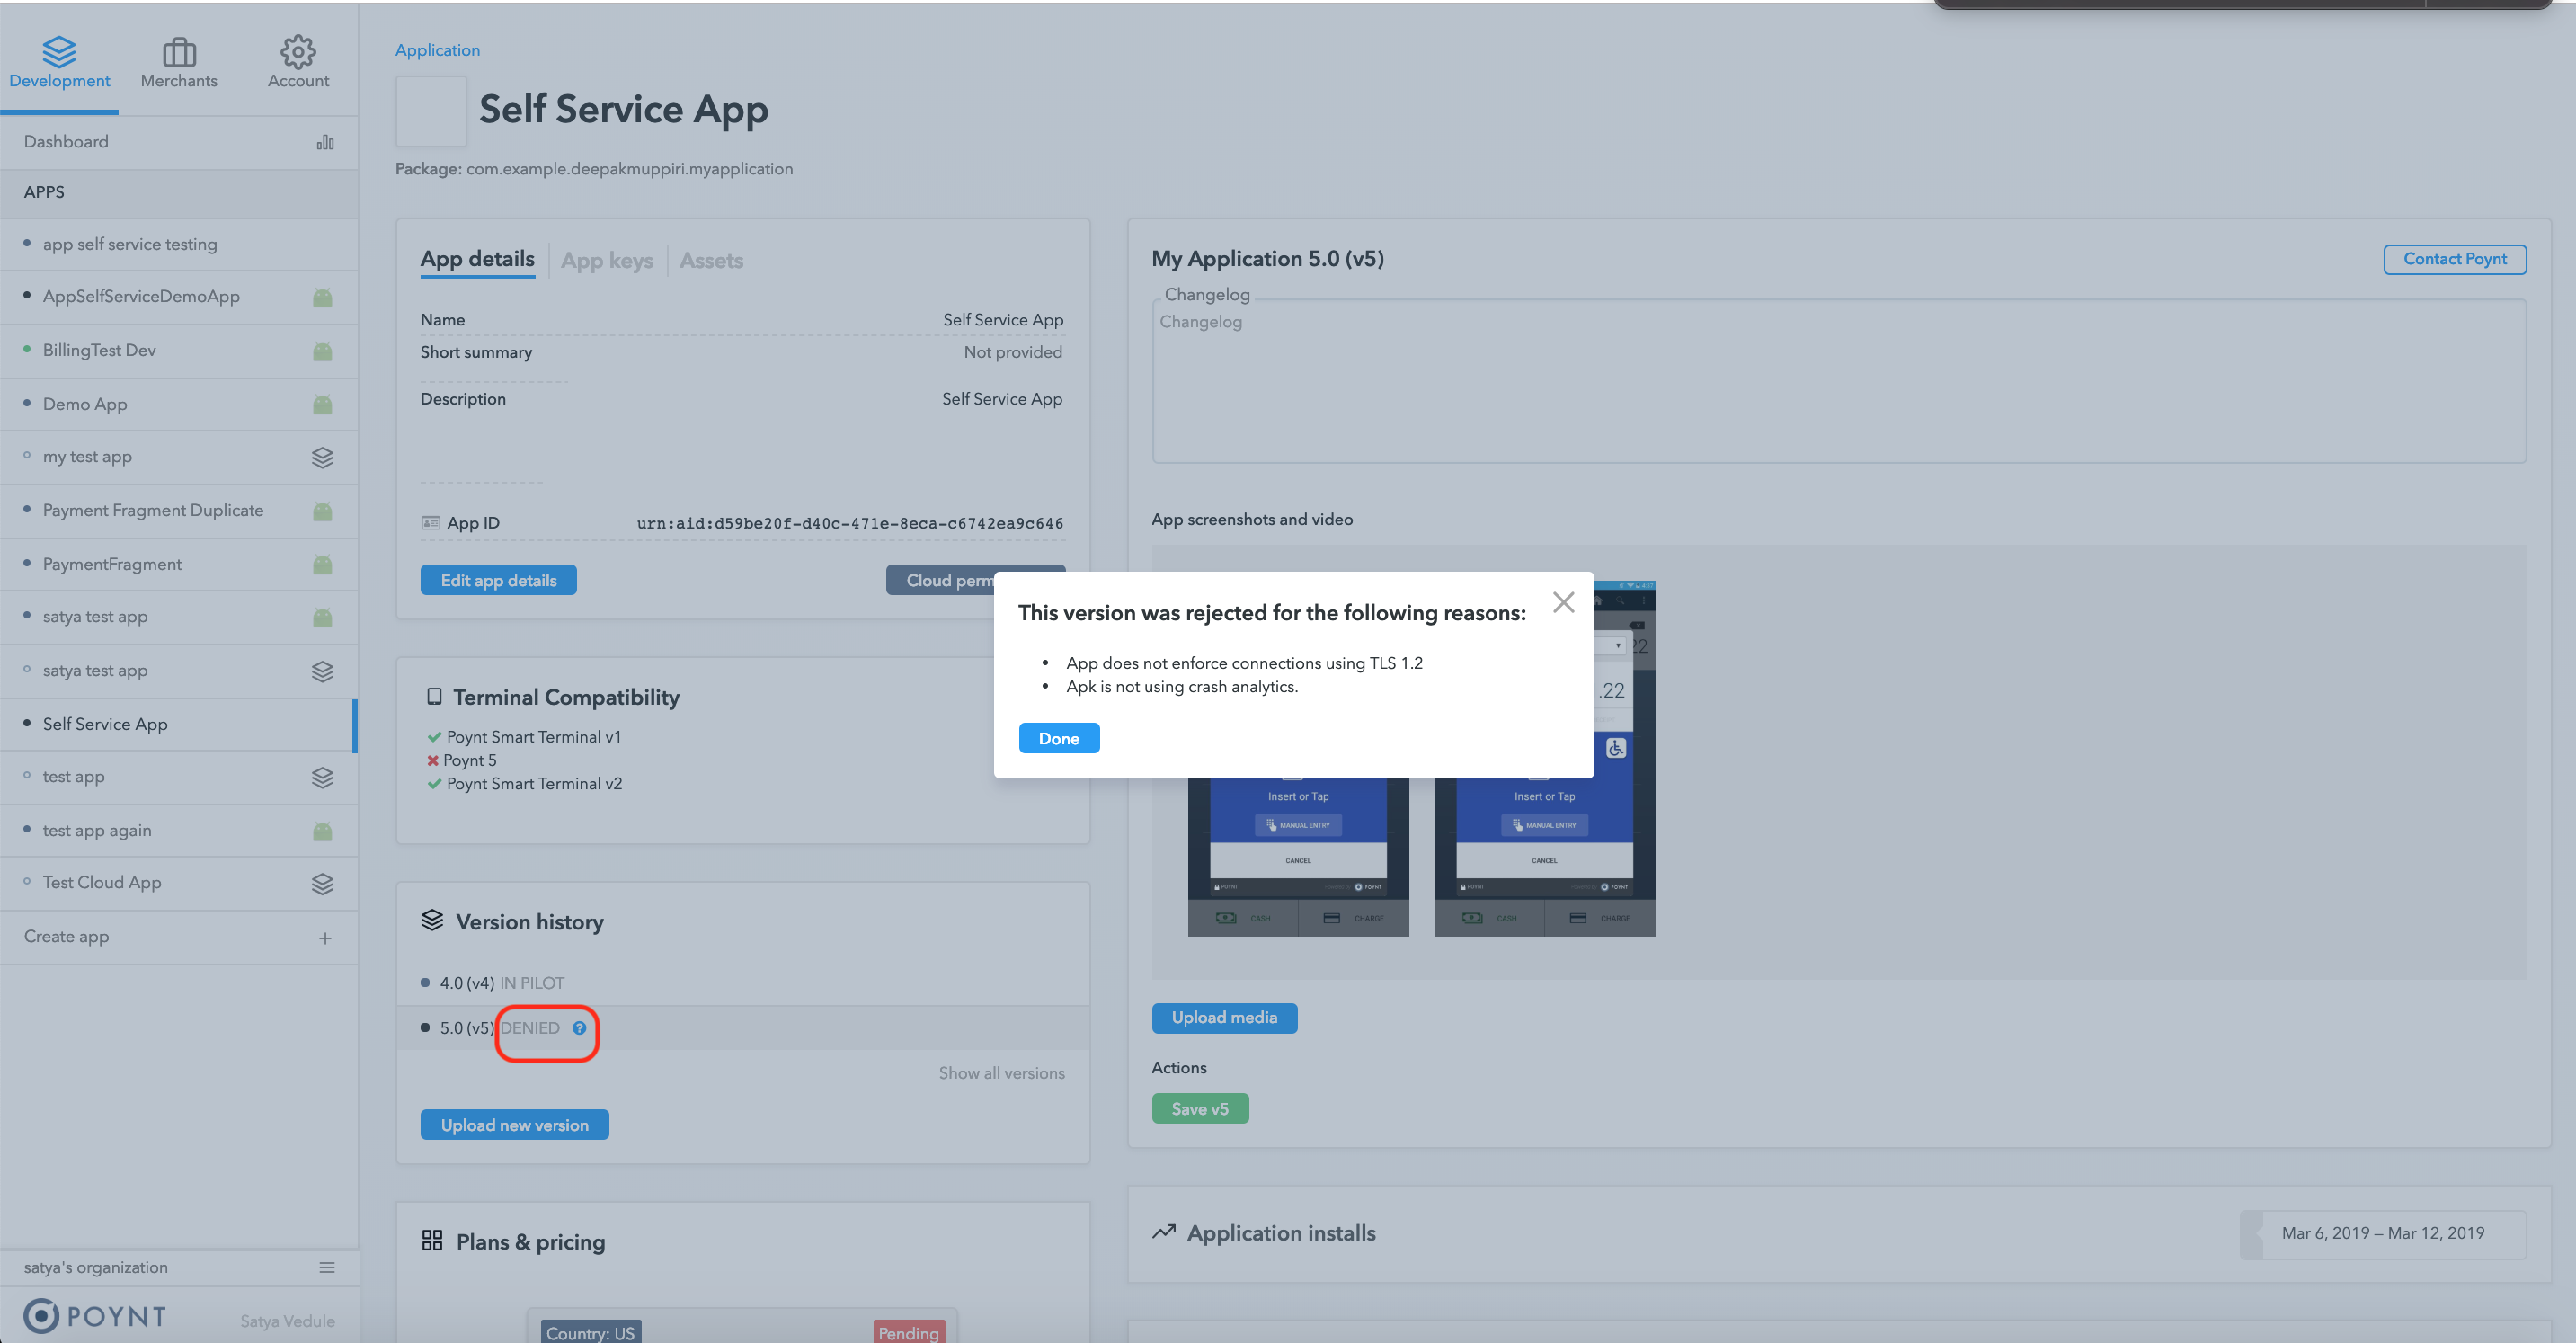Click the Country: US label
This screenshot has height=1343, width=2576.
click(x=590, y=1332)
